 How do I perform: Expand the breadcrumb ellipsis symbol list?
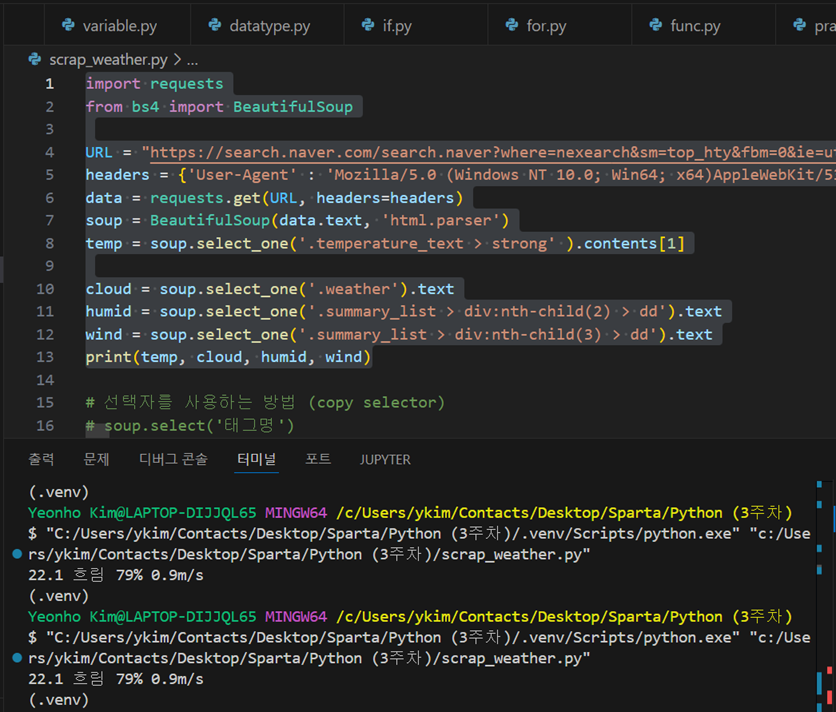pos(192,61)
